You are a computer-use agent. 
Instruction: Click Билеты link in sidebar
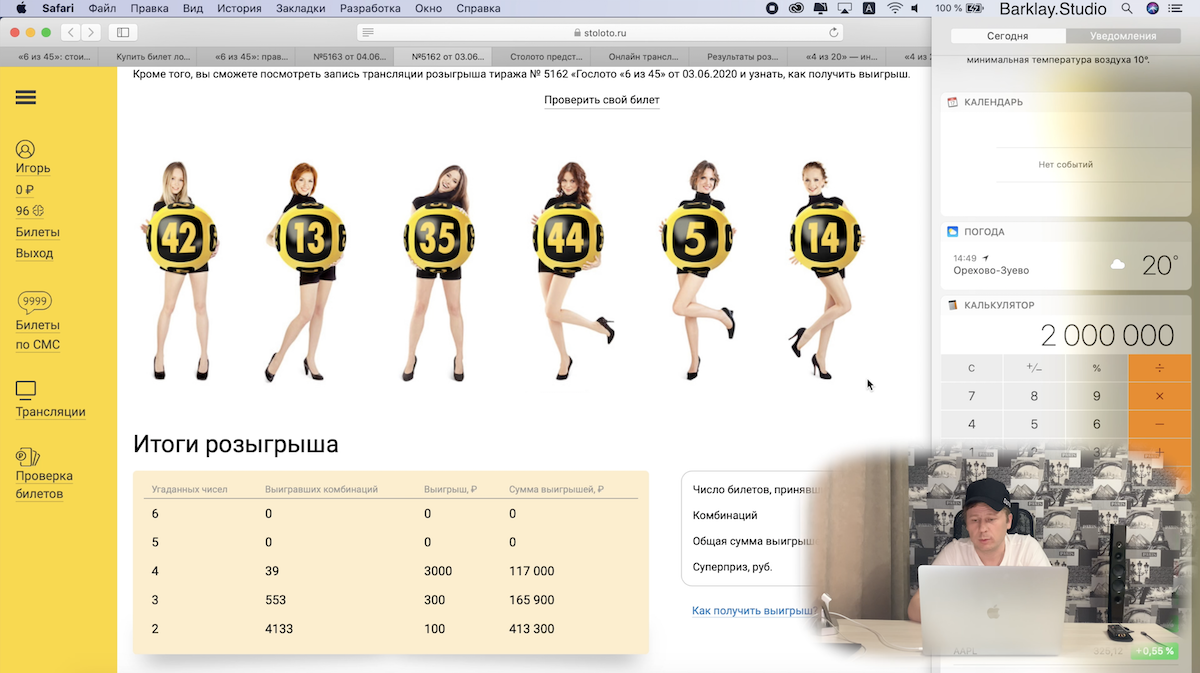point(38,232)
